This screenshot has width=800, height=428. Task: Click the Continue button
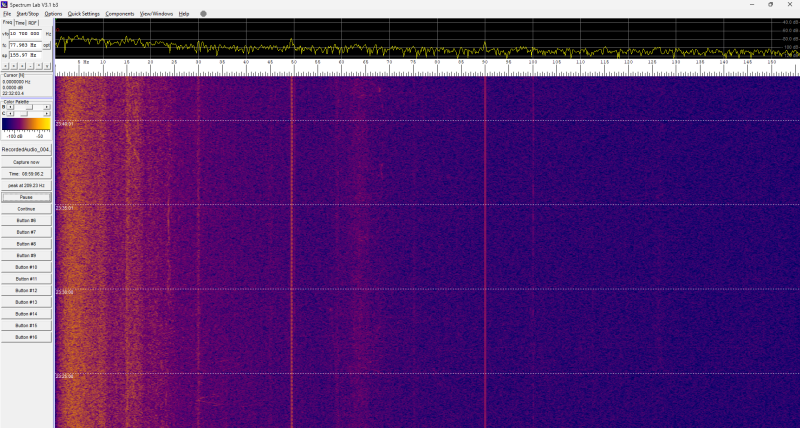pos(26,209)
